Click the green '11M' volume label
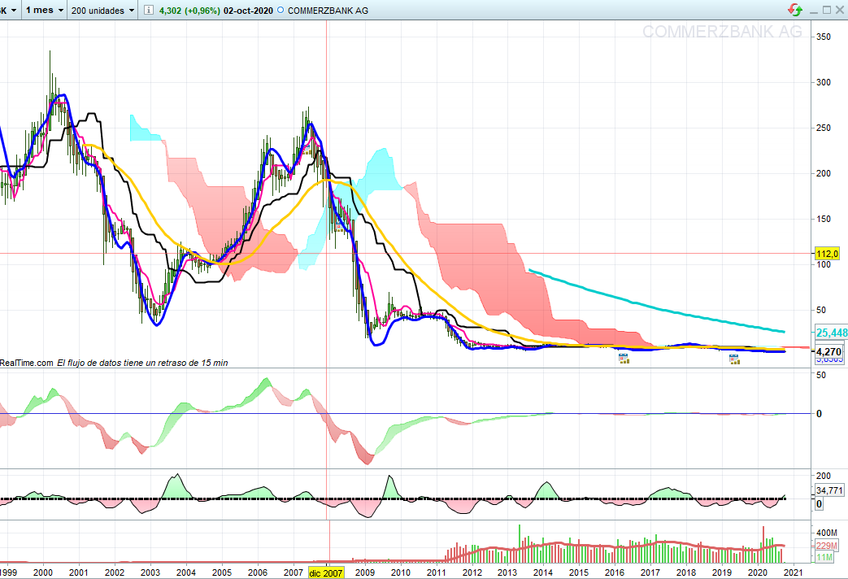This screenshot has width=848, height=579. (824, 557)
